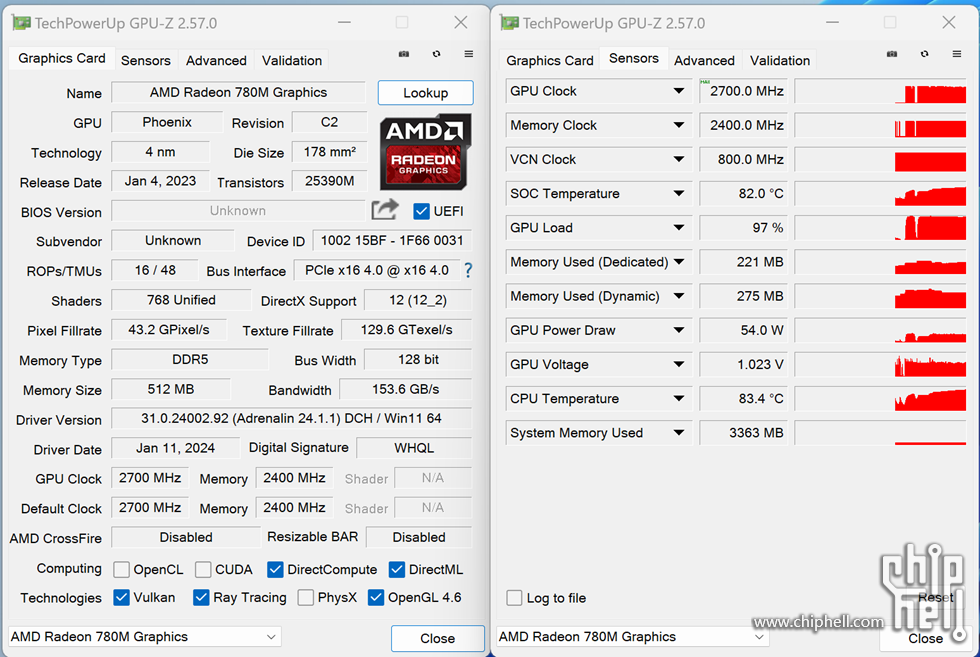Click Close button in left GPU-Z window
Viewport: 980px width, 657px height.
(x=438, y=638)
